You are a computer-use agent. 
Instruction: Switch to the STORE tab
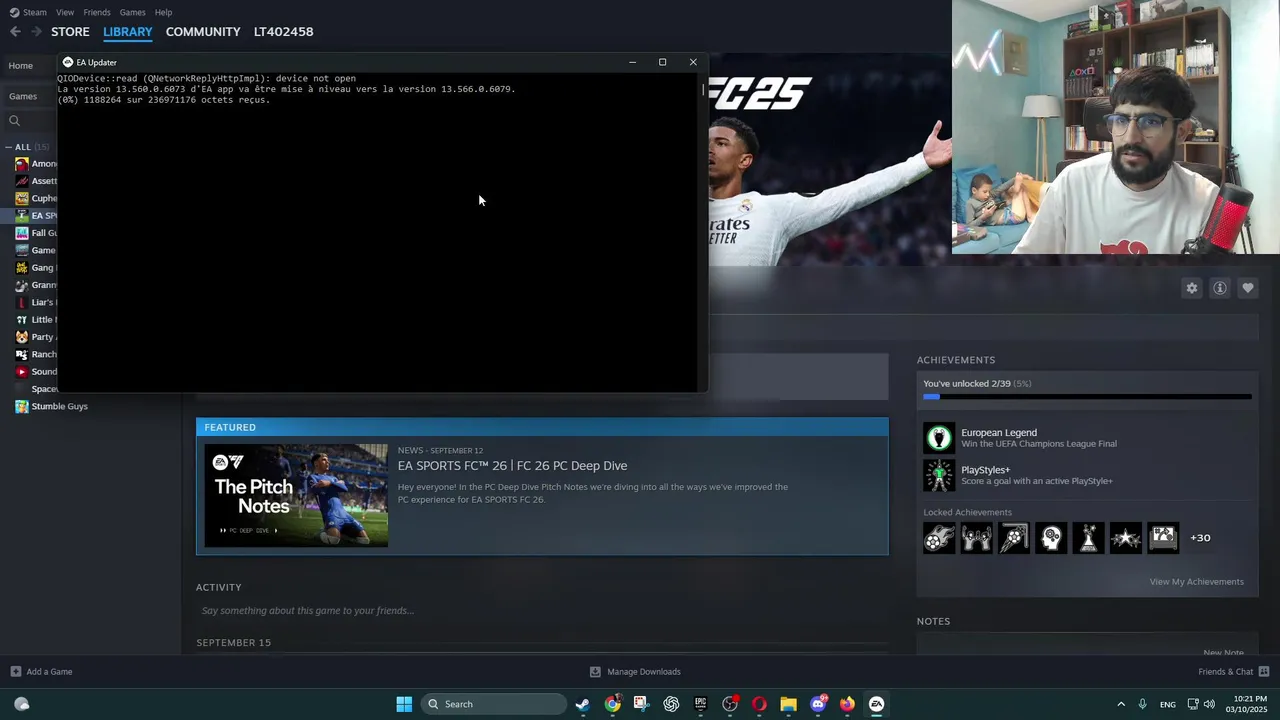click(x=70, y=32)
